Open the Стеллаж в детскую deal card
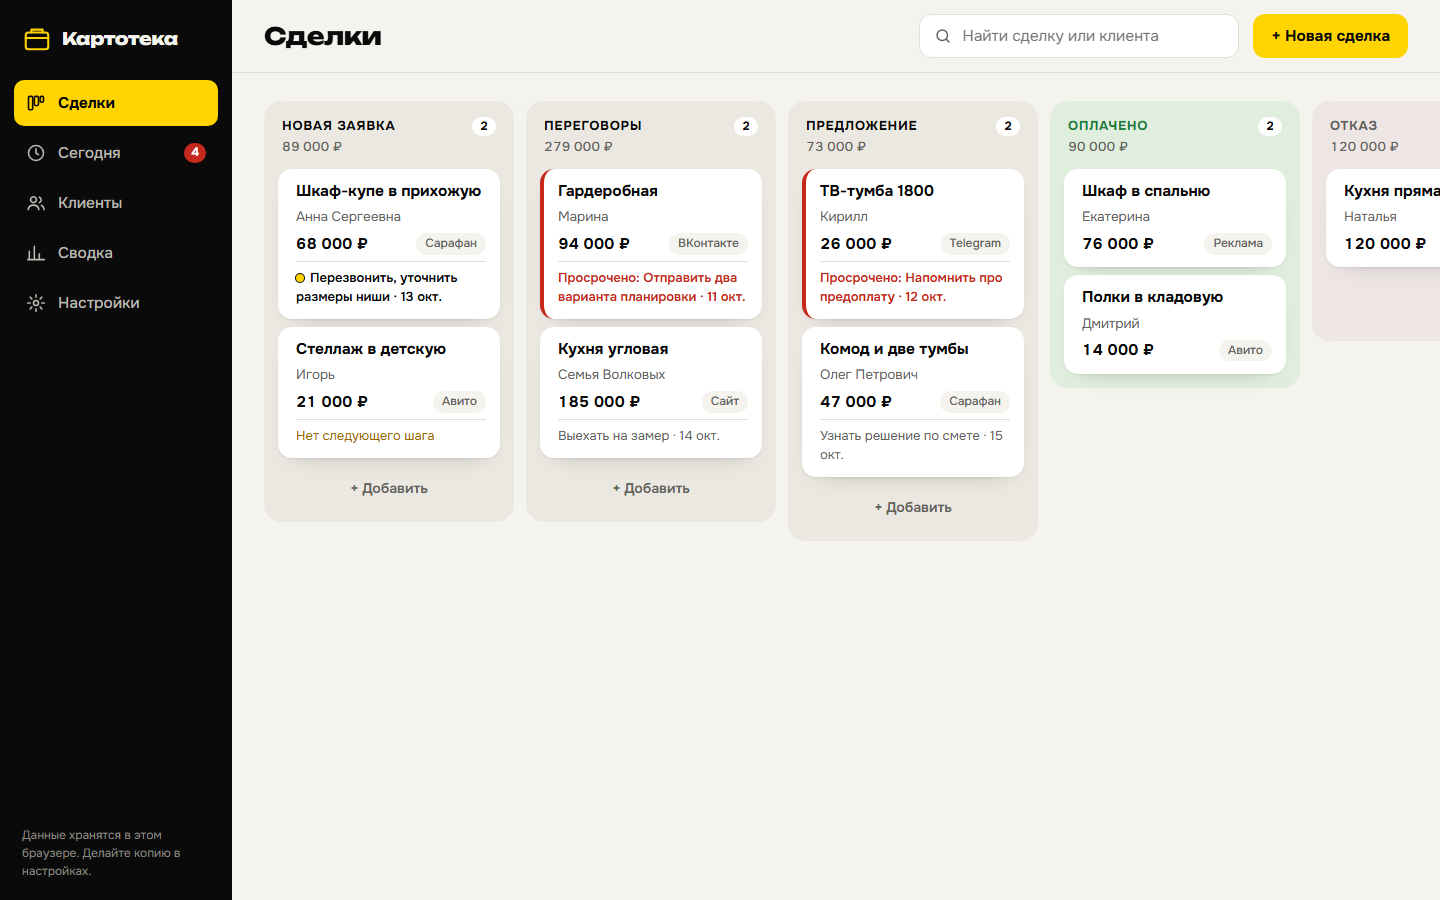 (389, 392)
